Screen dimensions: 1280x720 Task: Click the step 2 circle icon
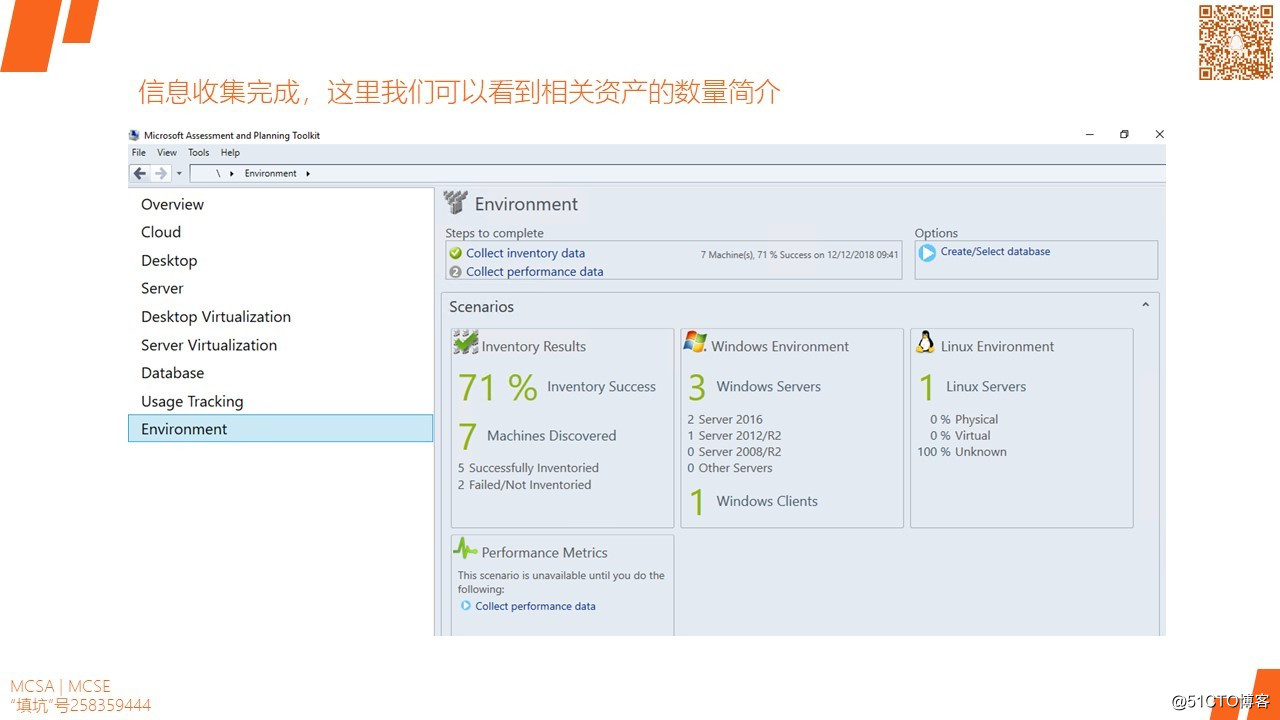coord(456,271)
